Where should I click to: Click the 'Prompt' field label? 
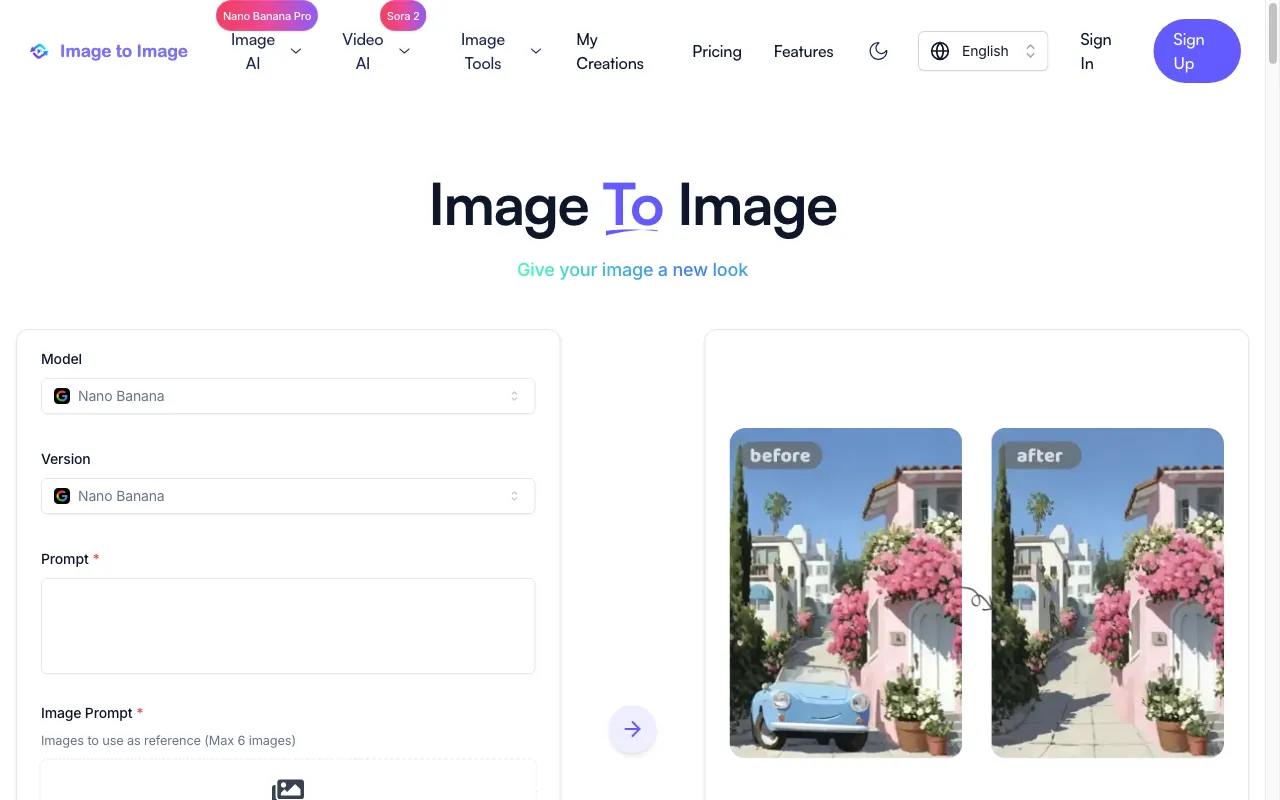[x=65, y=559]
